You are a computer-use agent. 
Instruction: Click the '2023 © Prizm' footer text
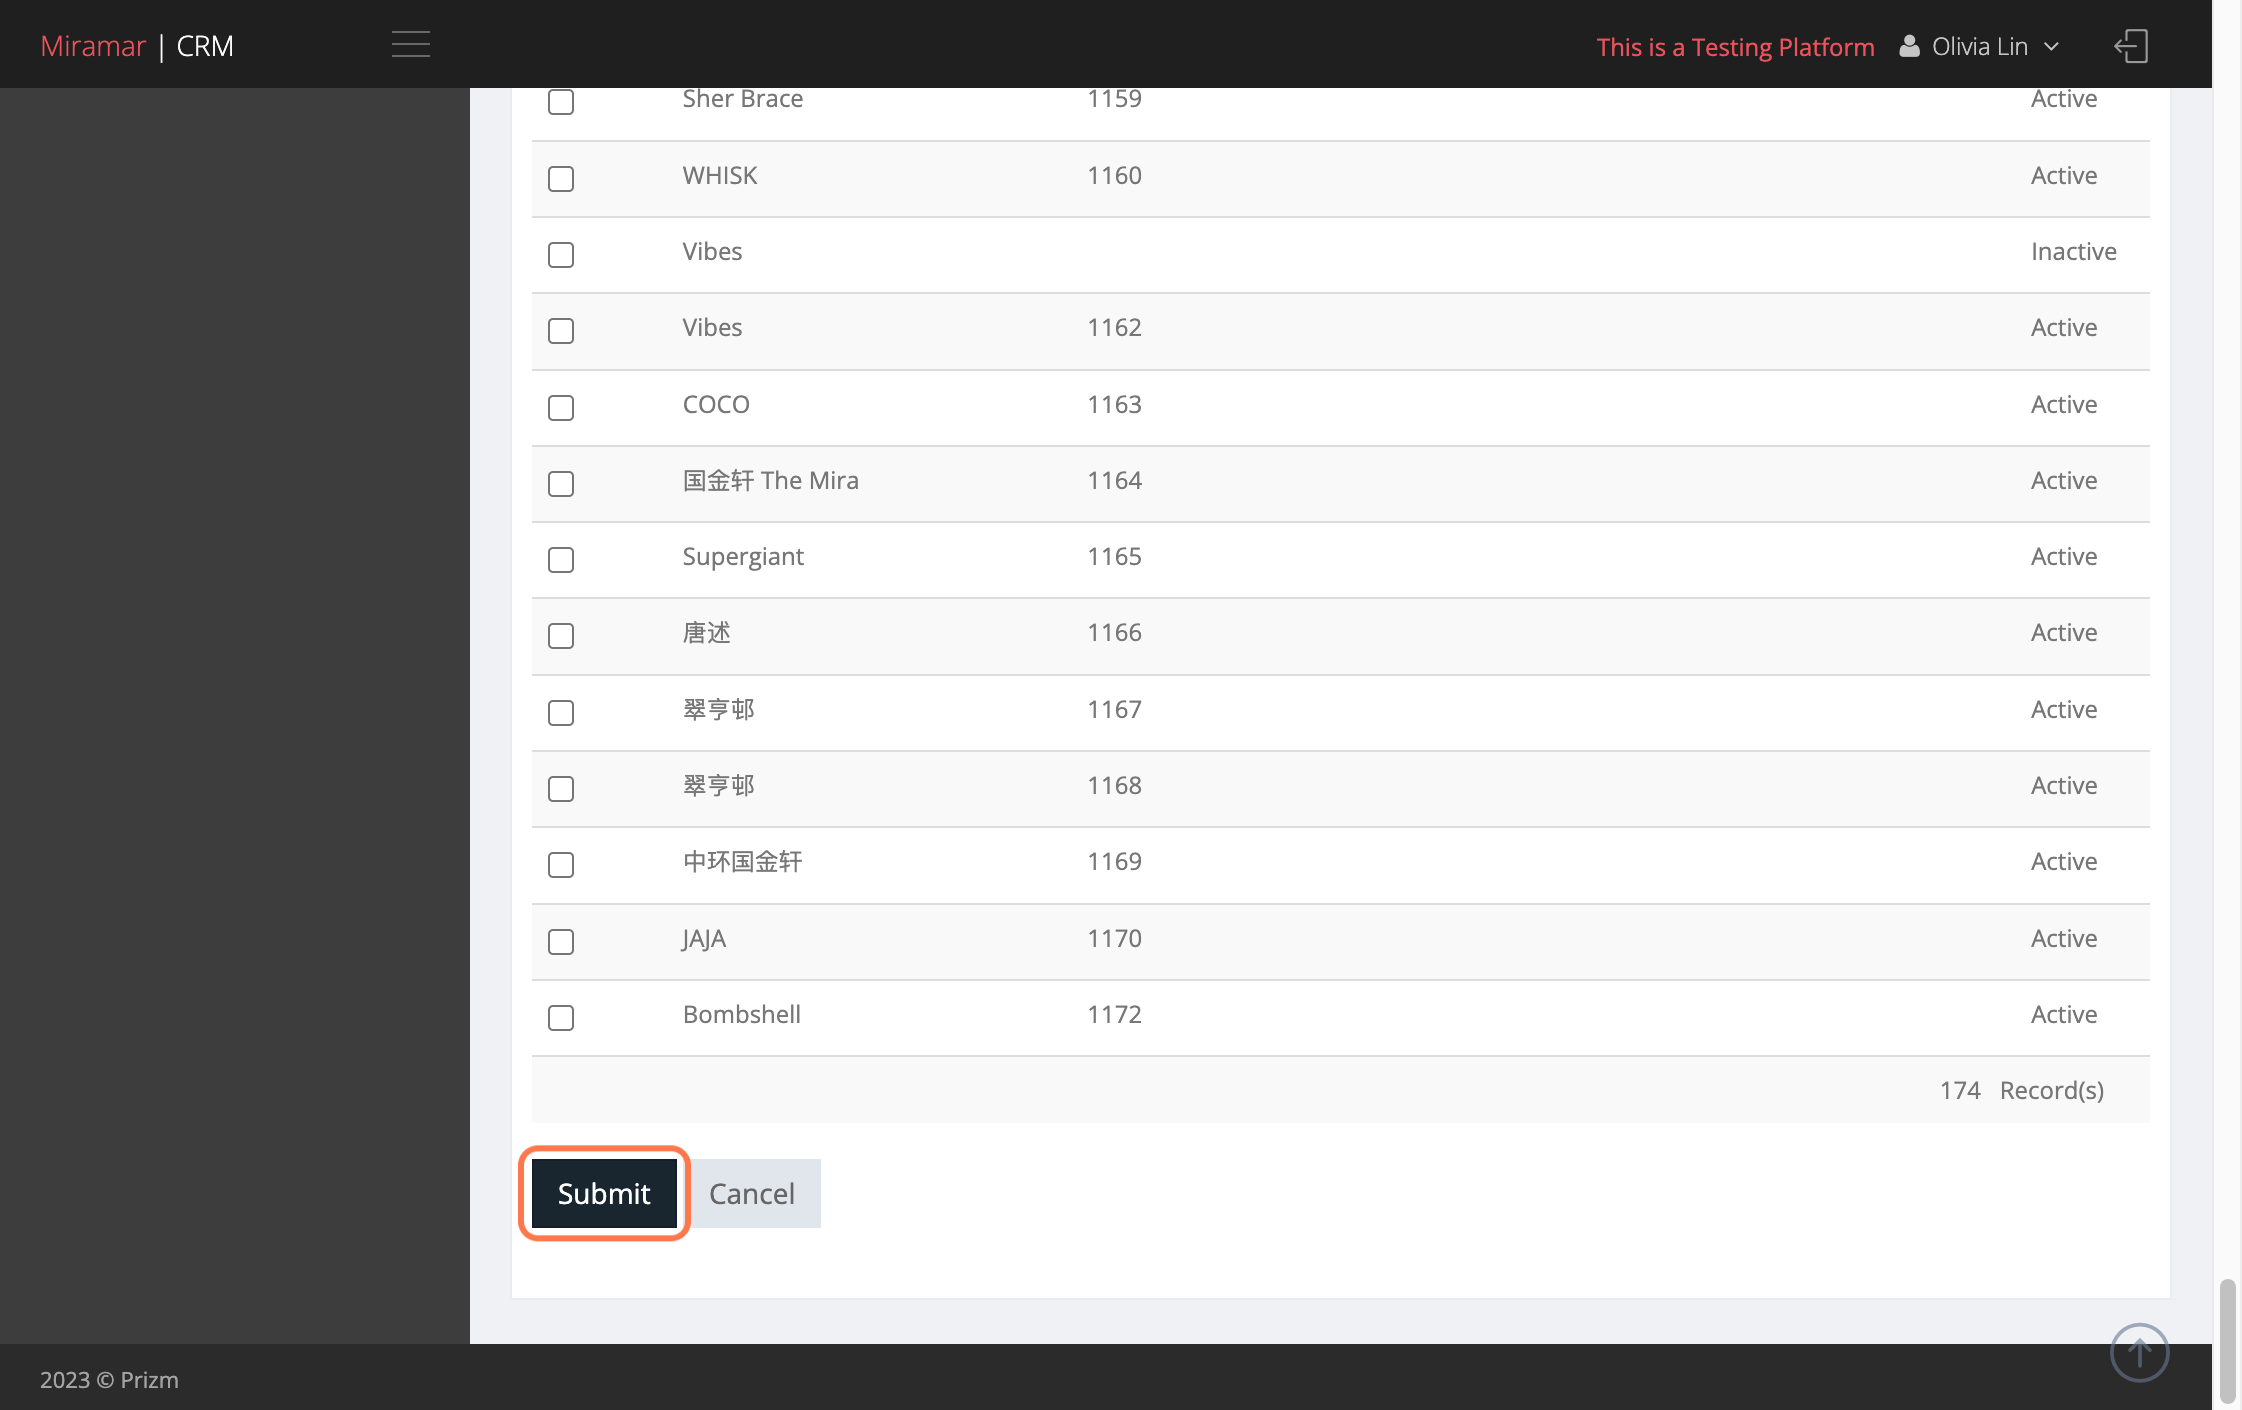point(109,1380)
